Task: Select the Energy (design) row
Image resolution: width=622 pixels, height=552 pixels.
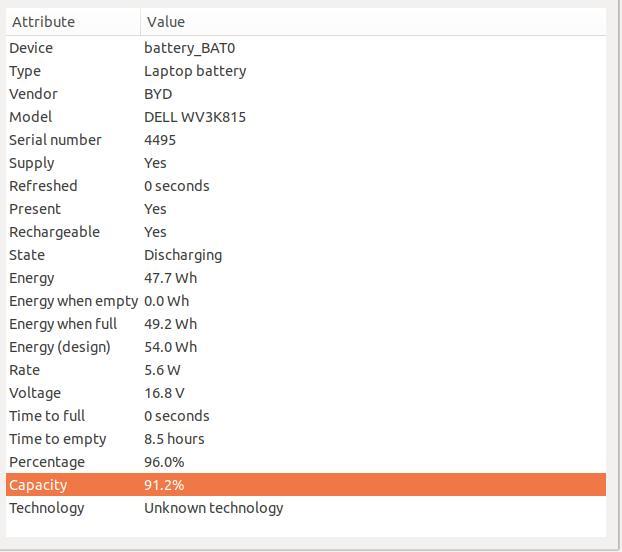Action: [x=306, y=347]
